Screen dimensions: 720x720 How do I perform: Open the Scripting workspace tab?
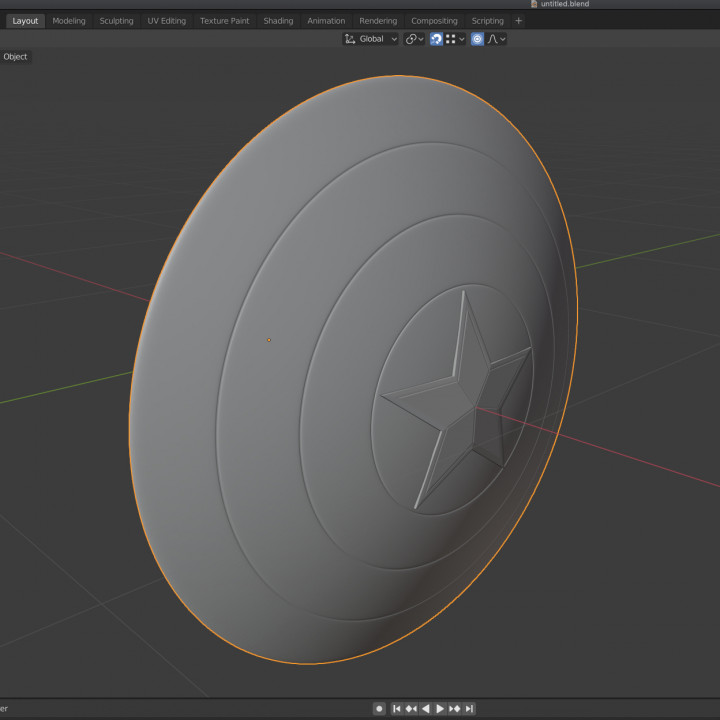pyautogui.click(x=487, y=21)
